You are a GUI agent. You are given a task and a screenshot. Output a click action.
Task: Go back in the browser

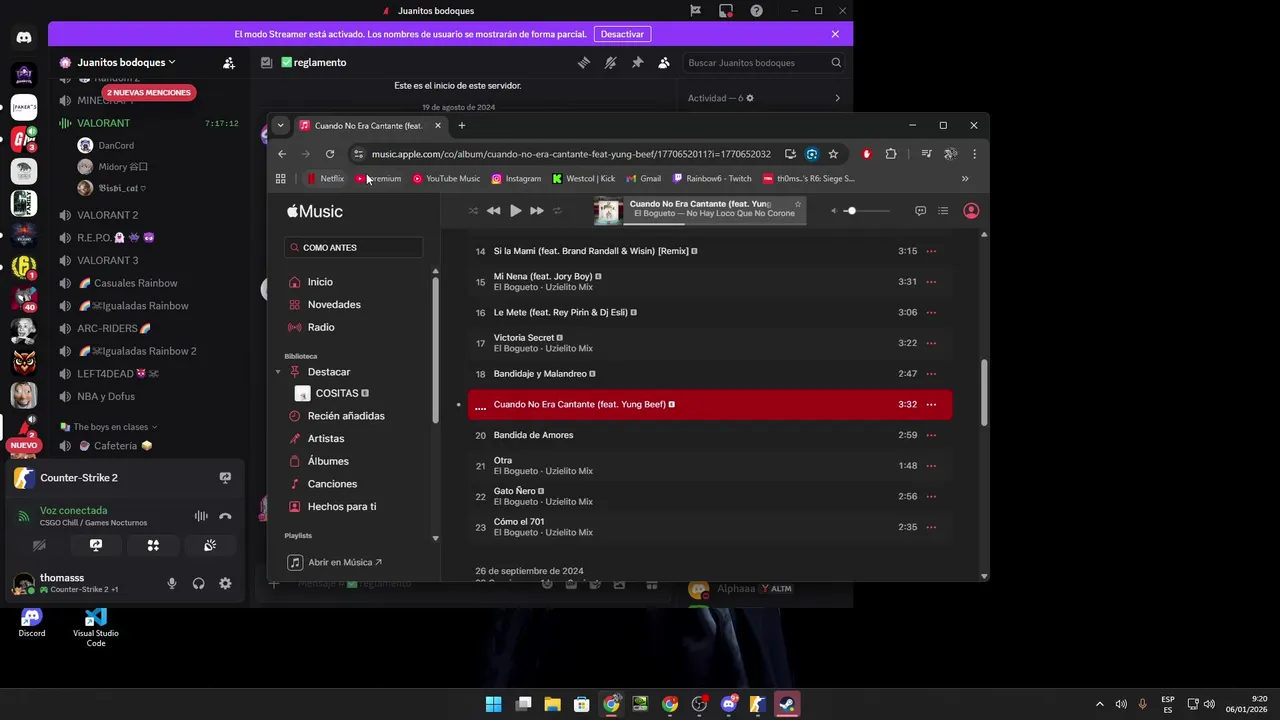pyautogui.click(x=282, y=154)
